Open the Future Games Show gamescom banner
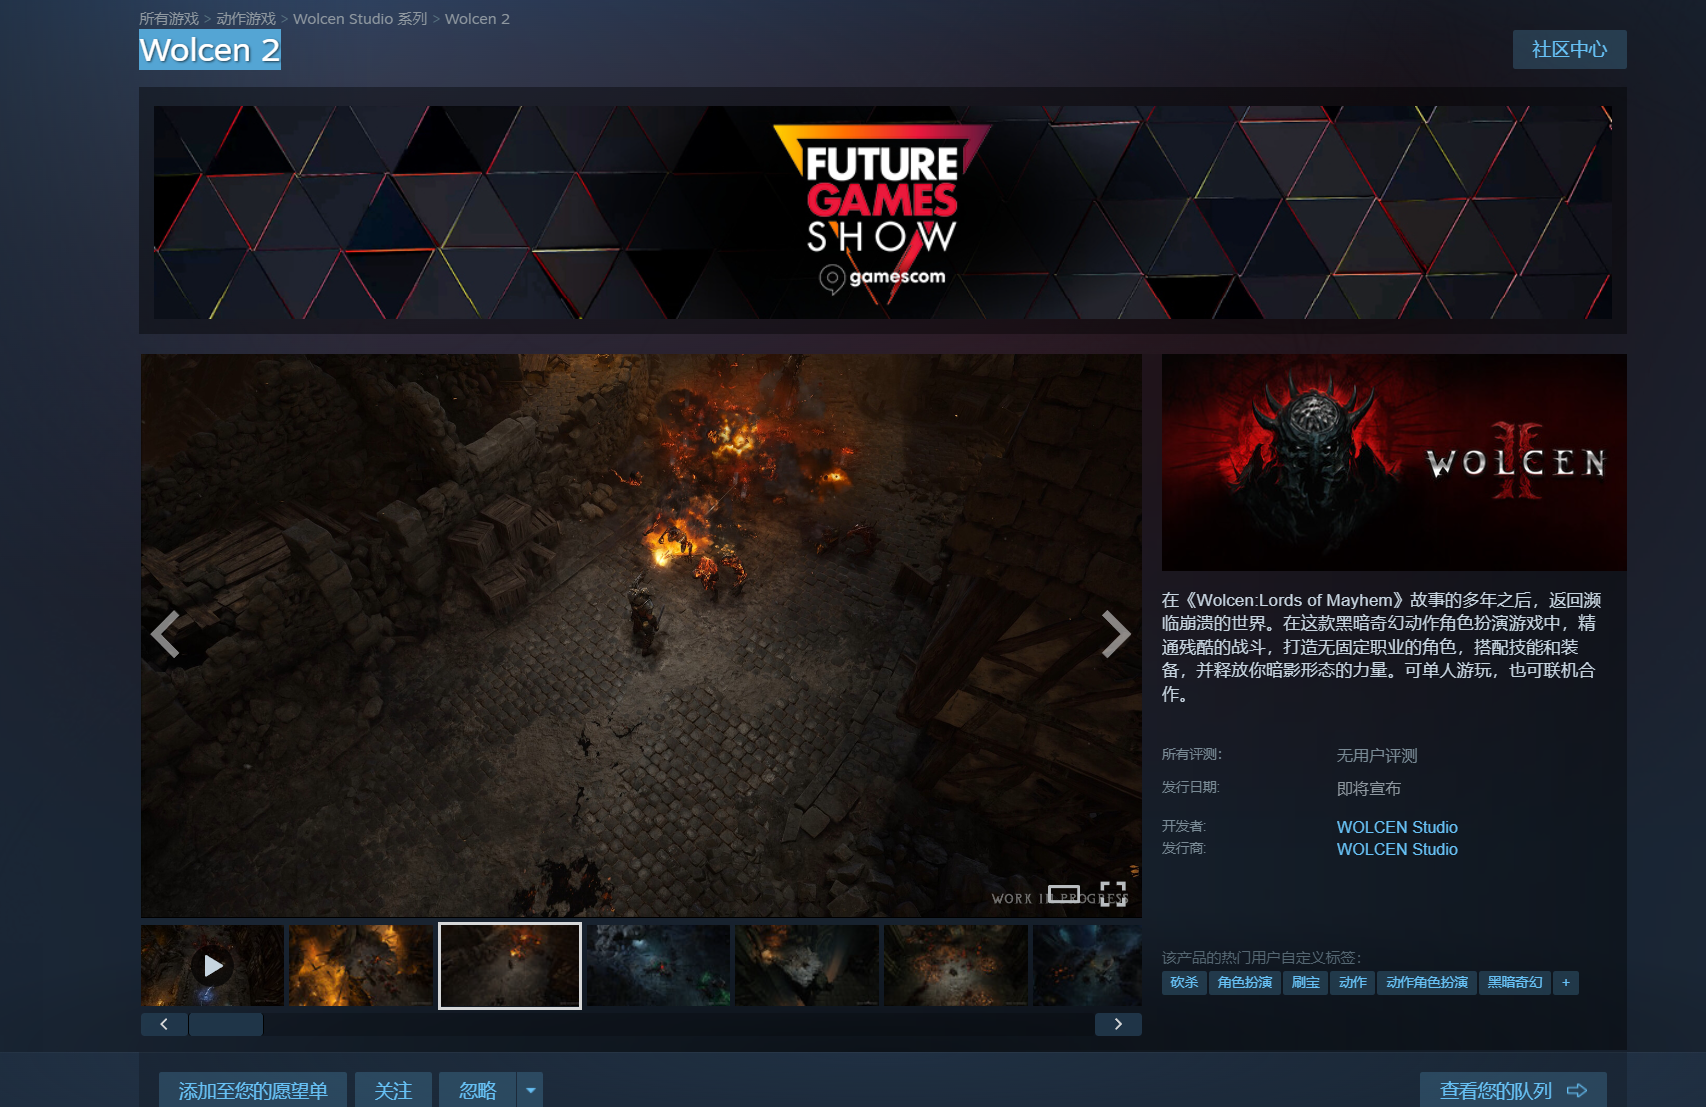Image resolution: width=1706 pixels, height=1107 pixels. [882, 212]
